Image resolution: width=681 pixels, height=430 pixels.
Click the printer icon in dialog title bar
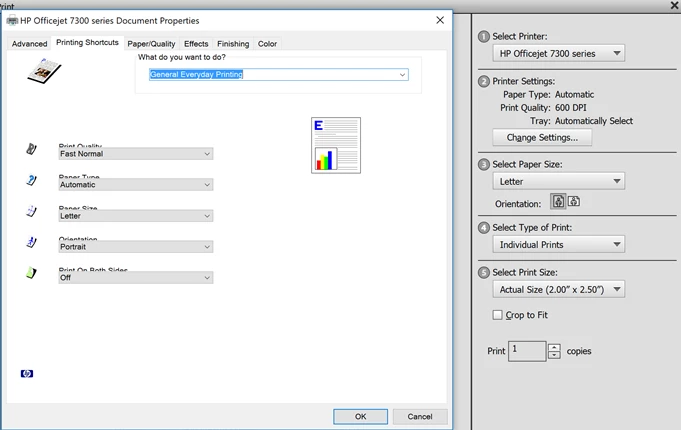12,20
